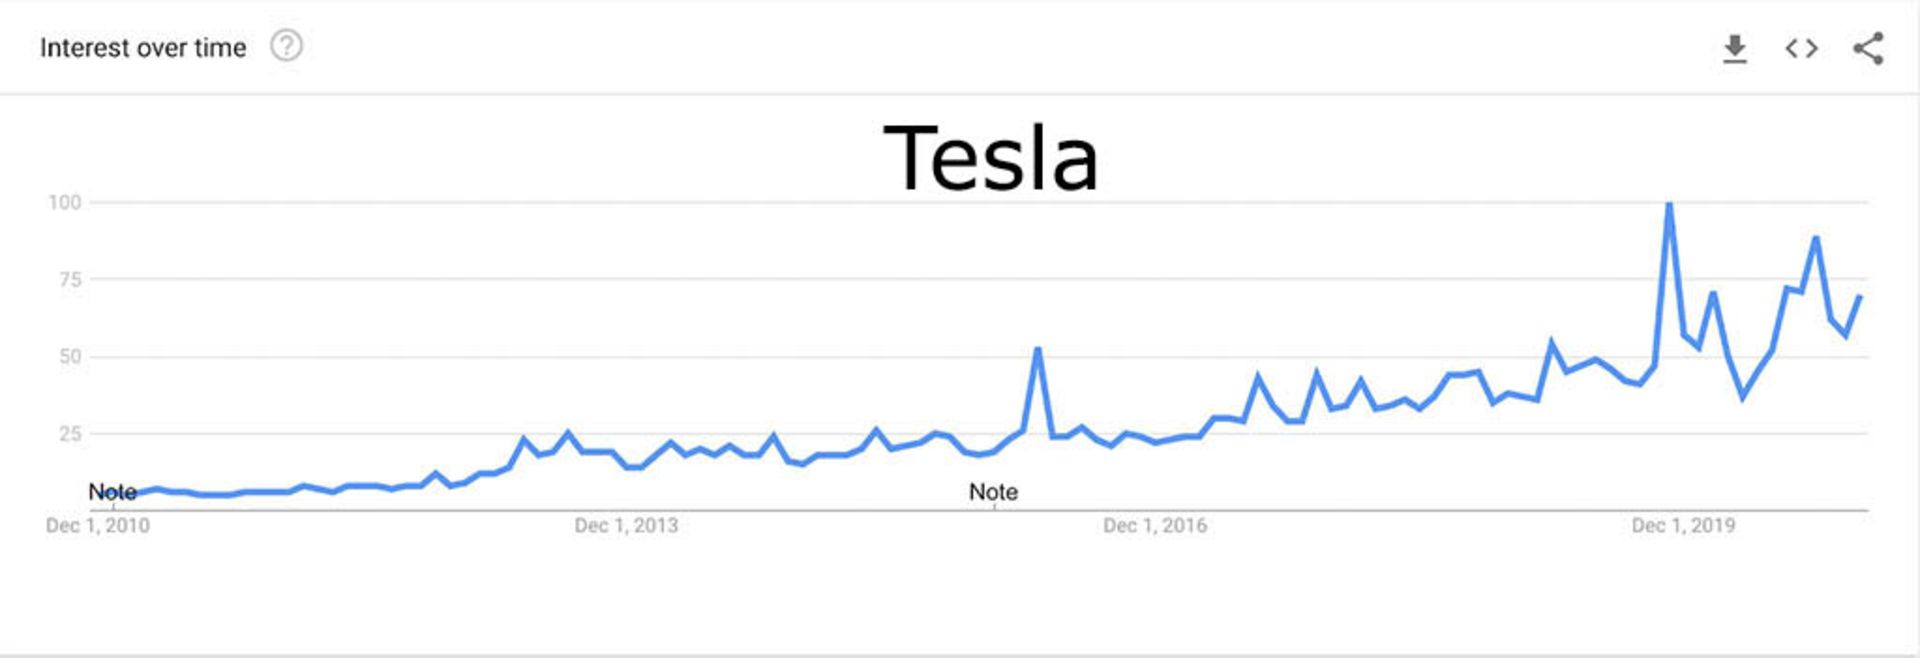The width and height of the screenshot is (1920, 658).
Task: Click the Dec 1, 2016 axis label
Action: (1155, 526)
